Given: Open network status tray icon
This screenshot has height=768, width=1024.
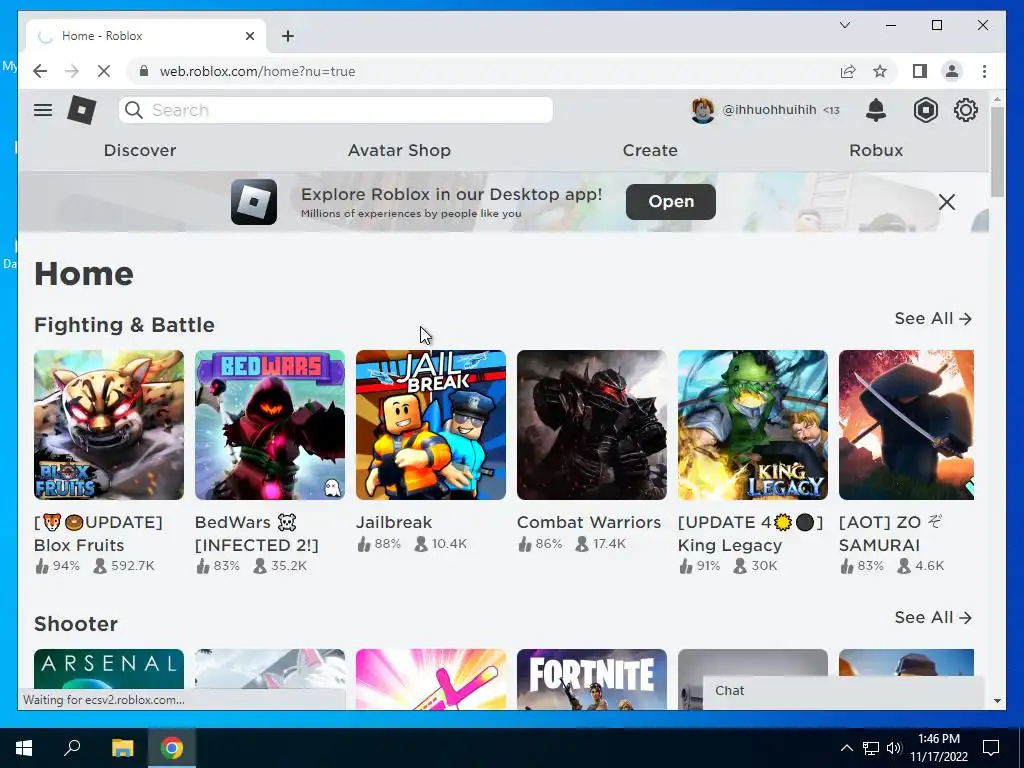Looking at the screenshot, I should click(871, 748).
